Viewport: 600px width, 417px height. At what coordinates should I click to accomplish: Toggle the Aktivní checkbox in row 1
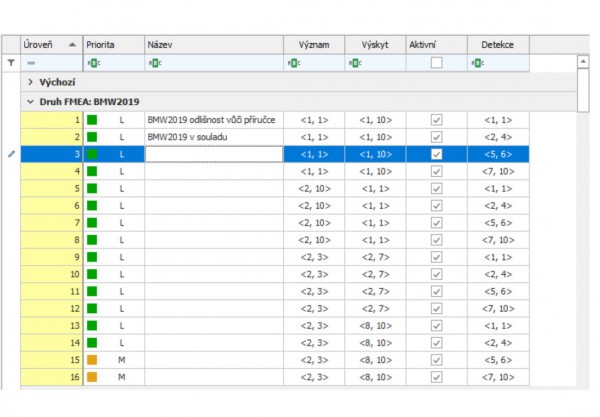click(435, 120)
